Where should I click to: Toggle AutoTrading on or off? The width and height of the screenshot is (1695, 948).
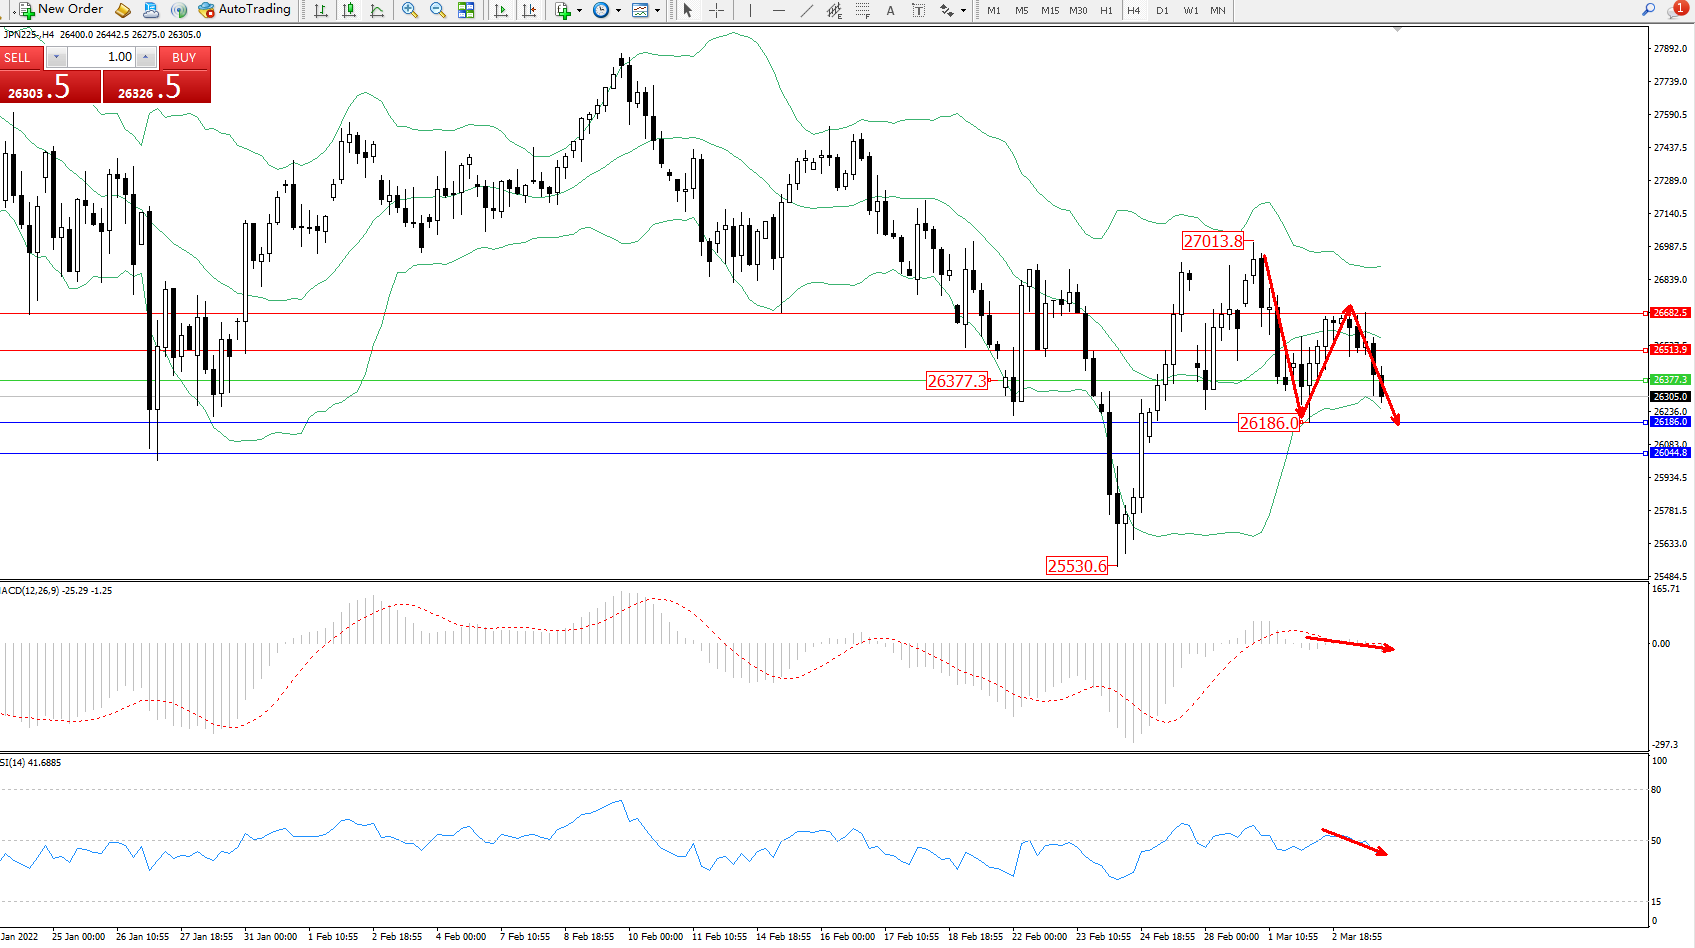coord(245,10)
